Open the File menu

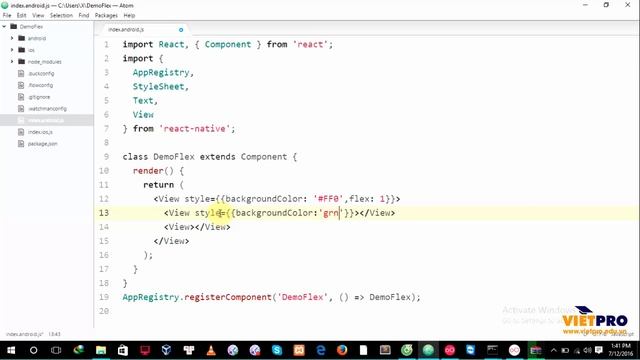(x=7, y=16)
